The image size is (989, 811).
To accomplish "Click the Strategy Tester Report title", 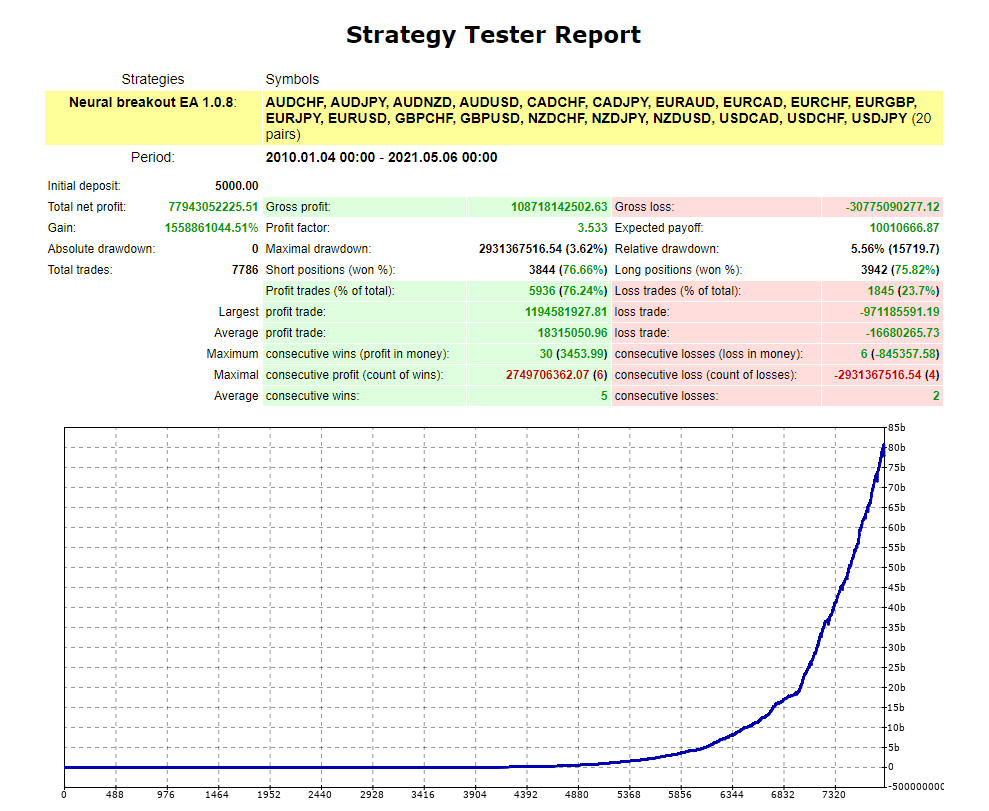I will tap(493, 35).
